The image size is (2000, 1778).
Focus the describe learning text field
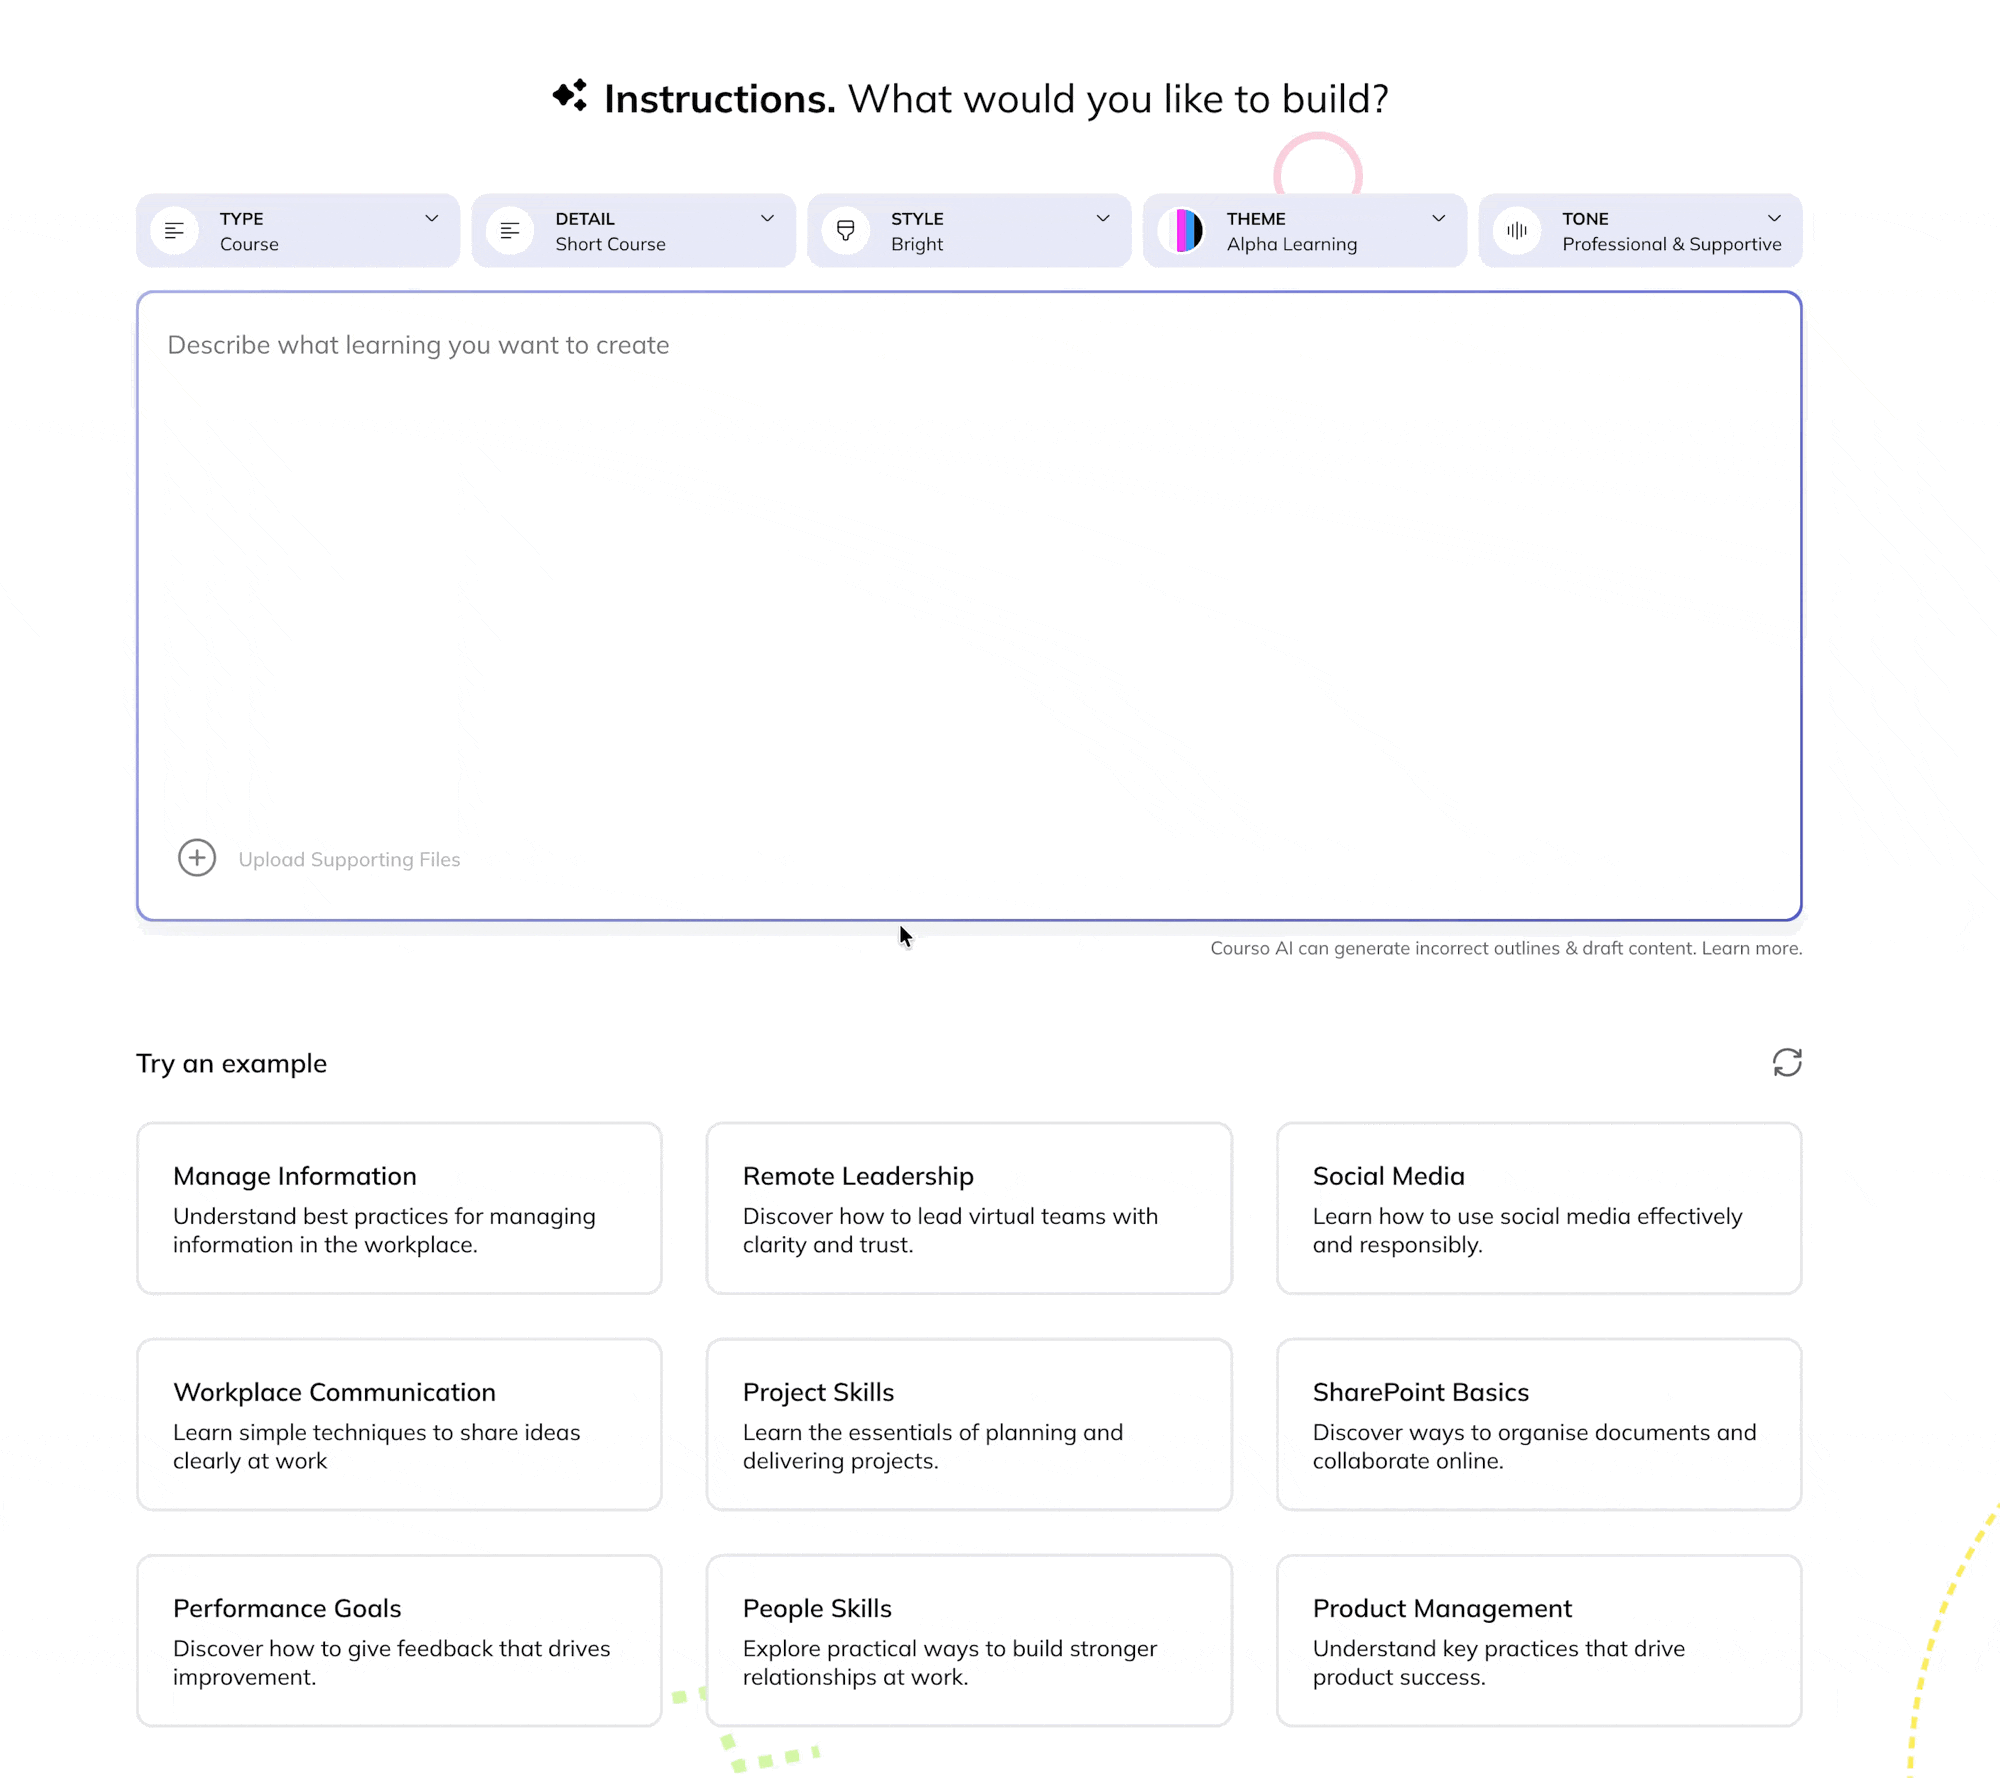[x=968, y=560]
